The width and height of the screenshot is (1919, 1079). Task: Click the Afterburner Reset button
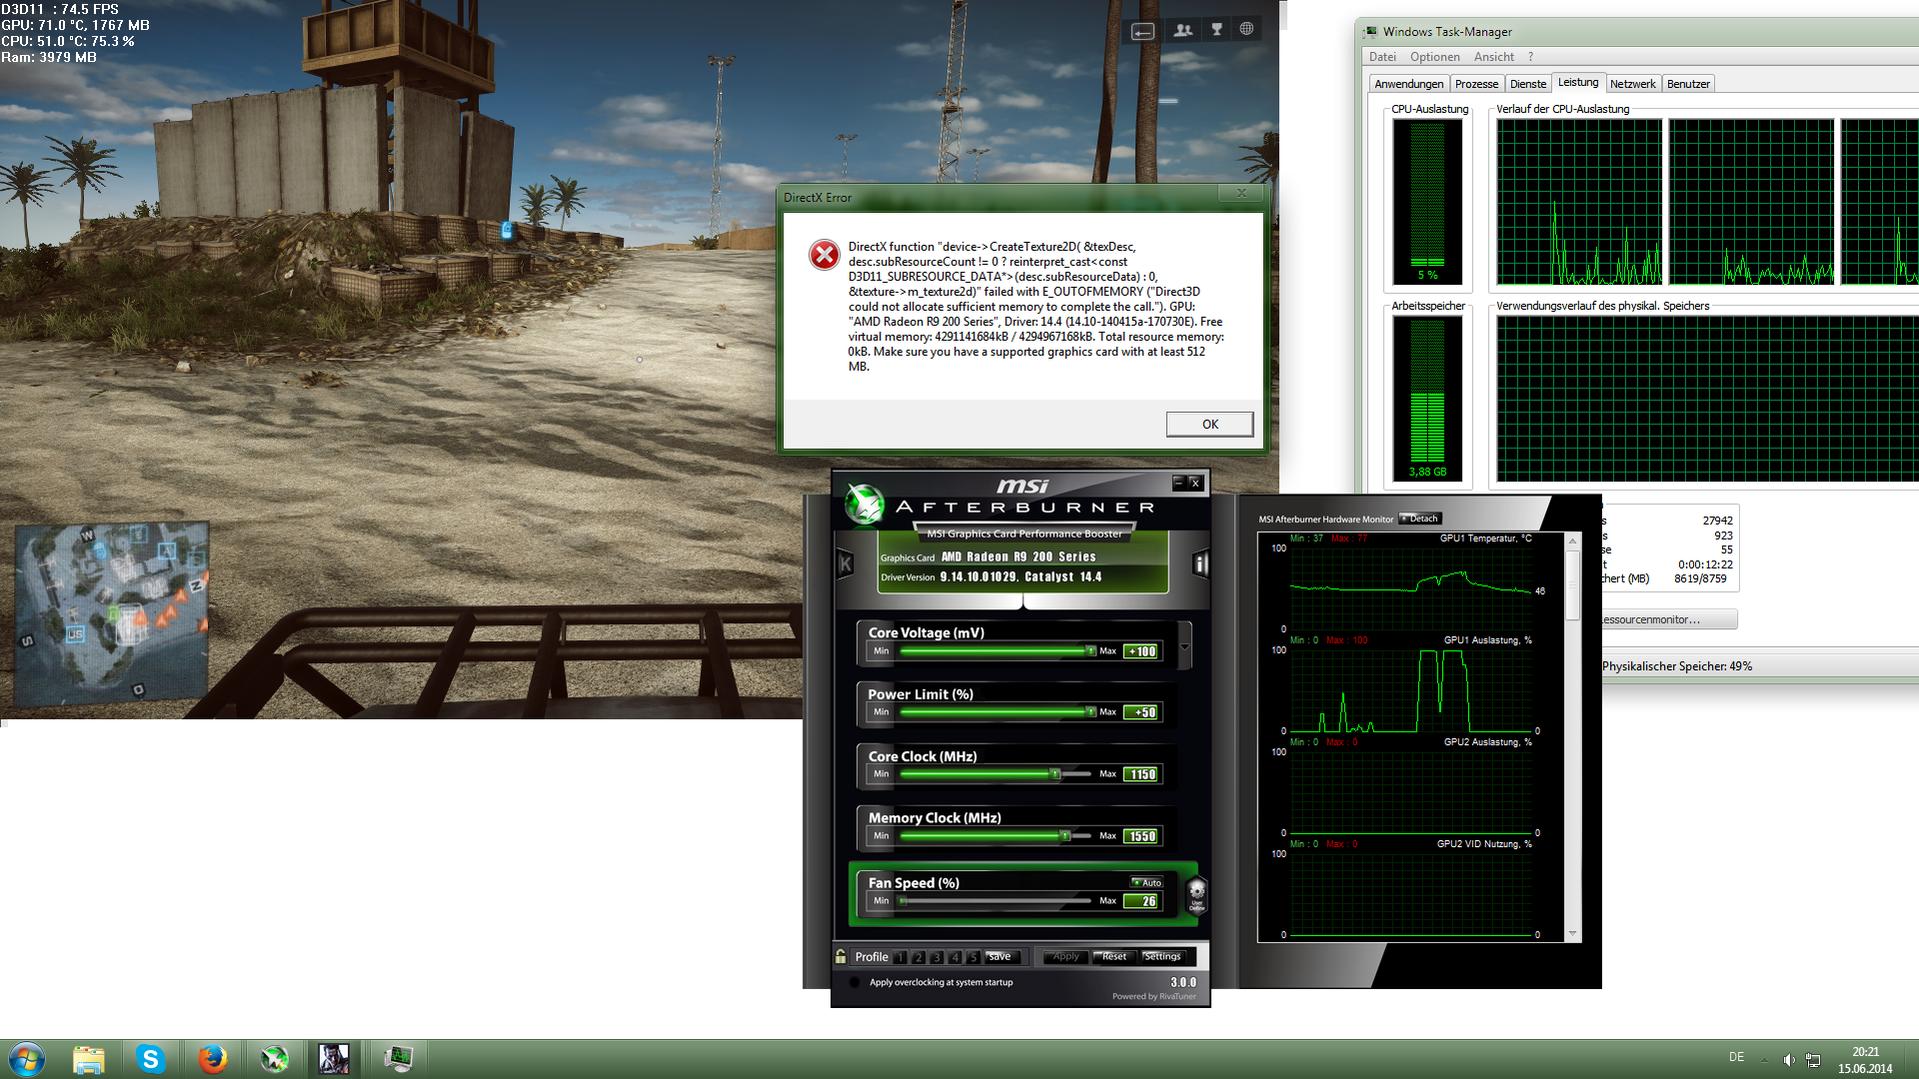(x=1113, y=957)
